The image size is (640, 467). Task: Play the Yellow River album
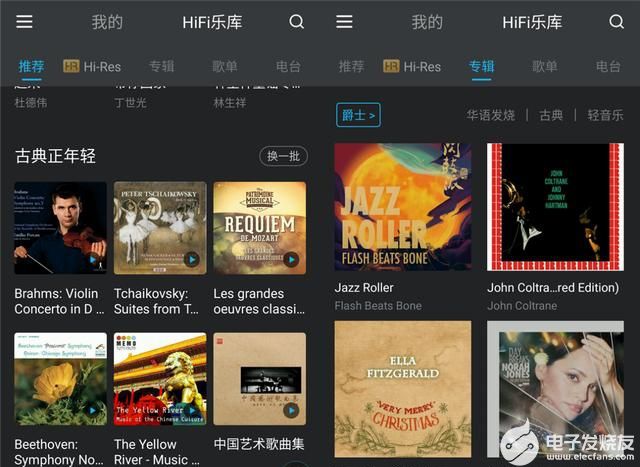coord(192,410)
